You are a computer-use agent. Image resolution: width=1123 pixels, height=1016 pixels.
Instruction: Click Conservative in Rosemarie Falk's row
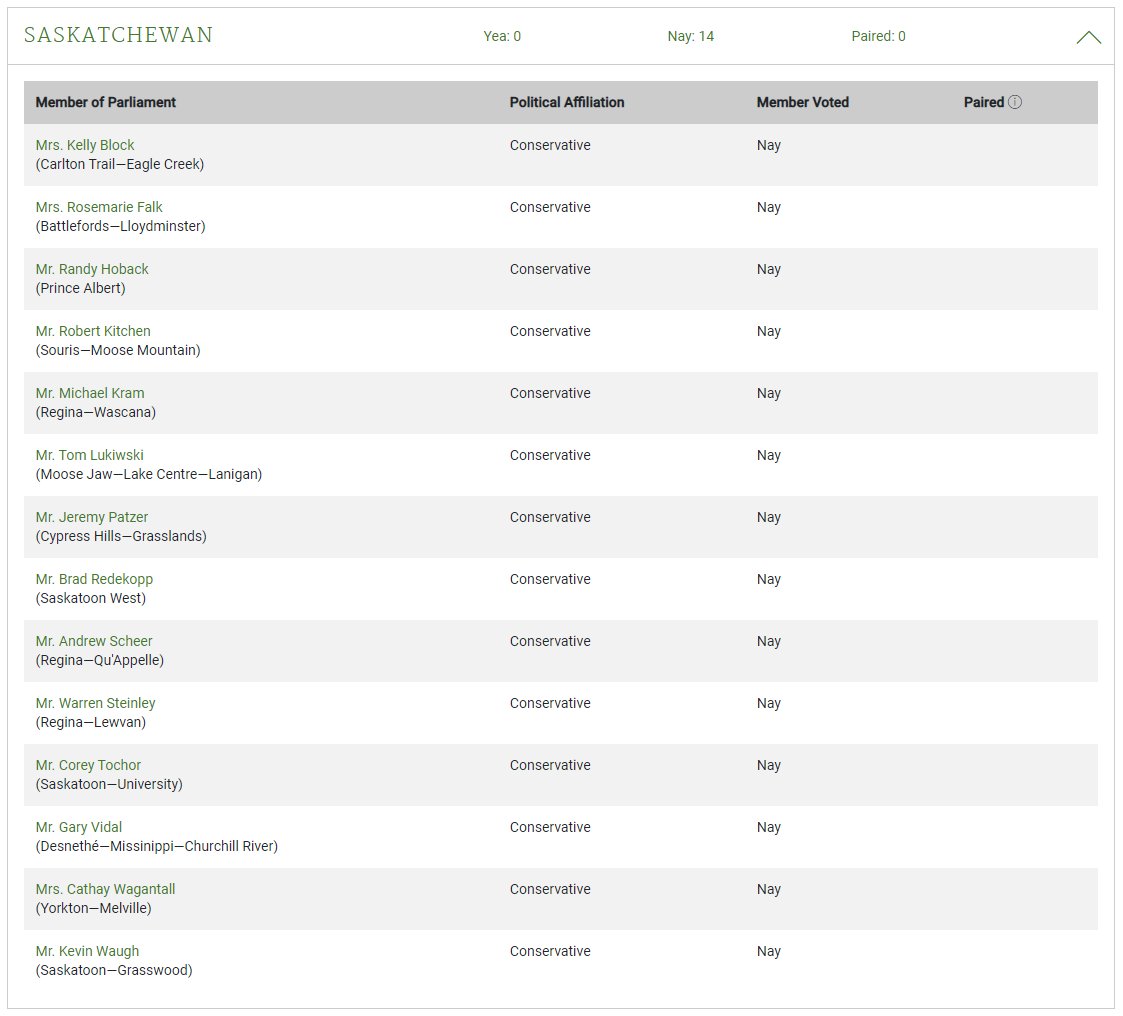click(x=550, y=208)
